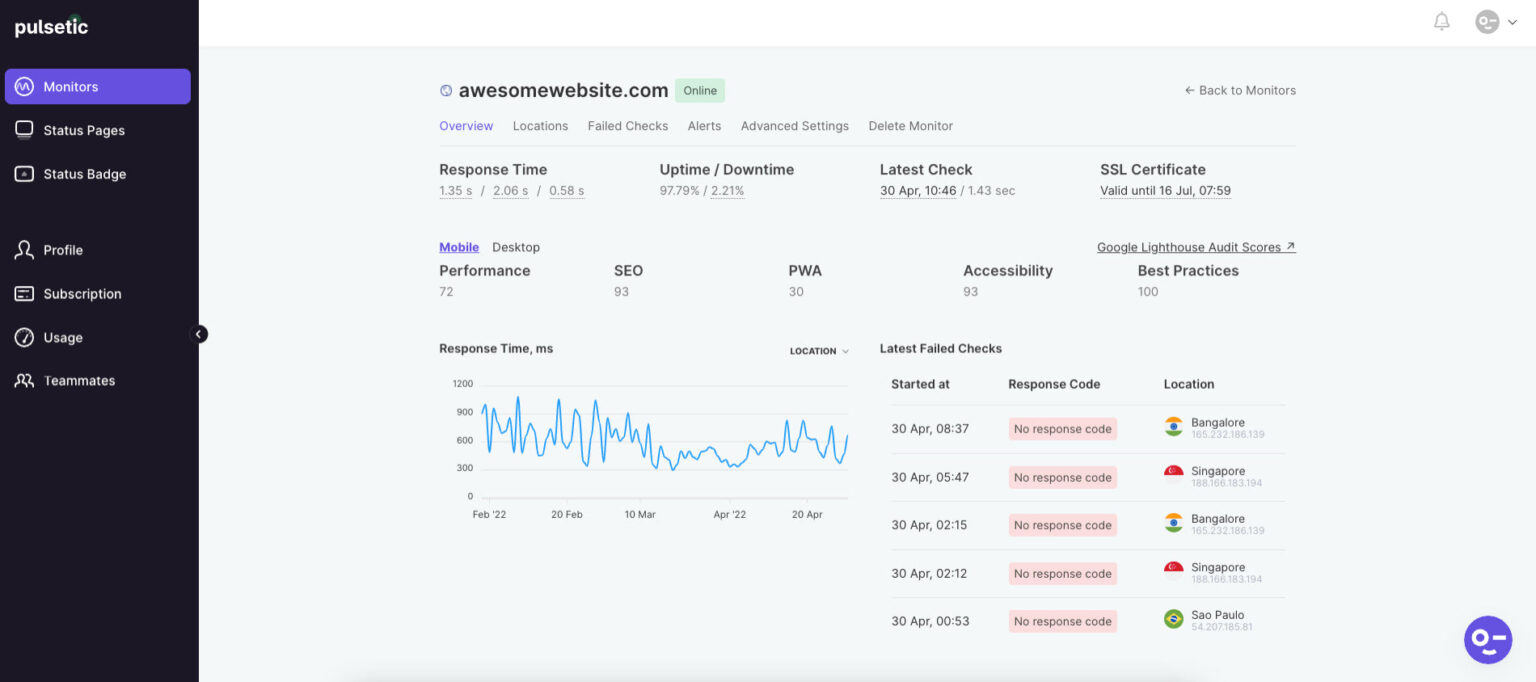The image size is (1536, 682).
Task: Switch to the Desktop Lighthouse scores
Action: point(516,247)
